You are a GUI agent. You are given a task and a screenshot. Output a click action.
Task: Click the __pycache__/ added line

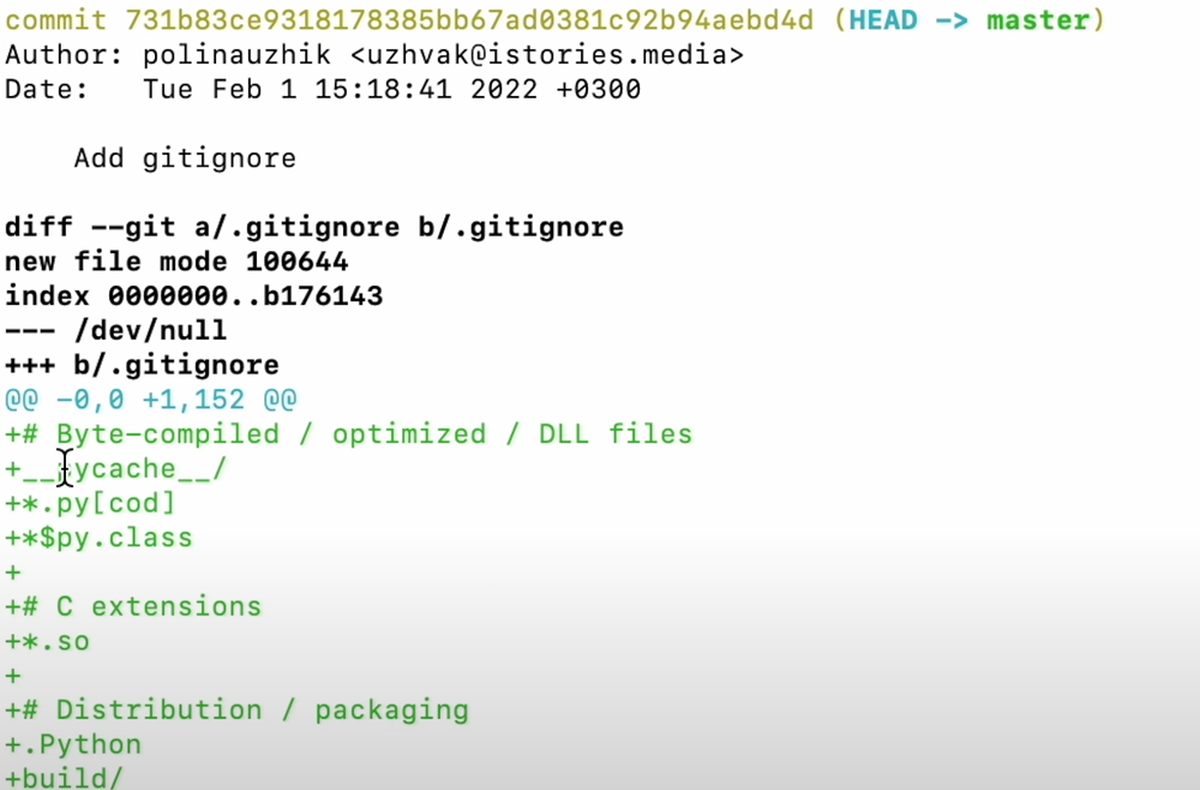click(x=116, y=469)
